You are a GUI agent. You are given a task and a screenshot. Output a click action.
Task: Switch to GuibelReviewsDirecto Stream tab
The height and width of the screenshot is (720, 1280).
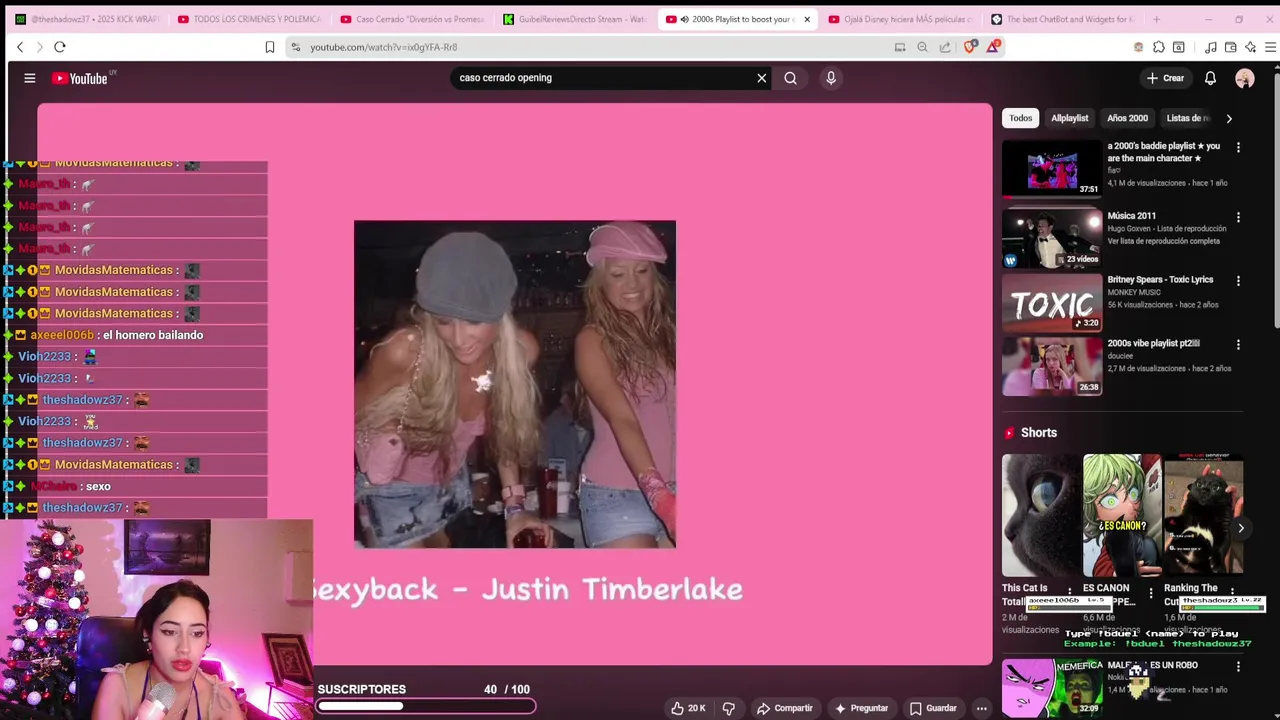[x=574, y=19]
